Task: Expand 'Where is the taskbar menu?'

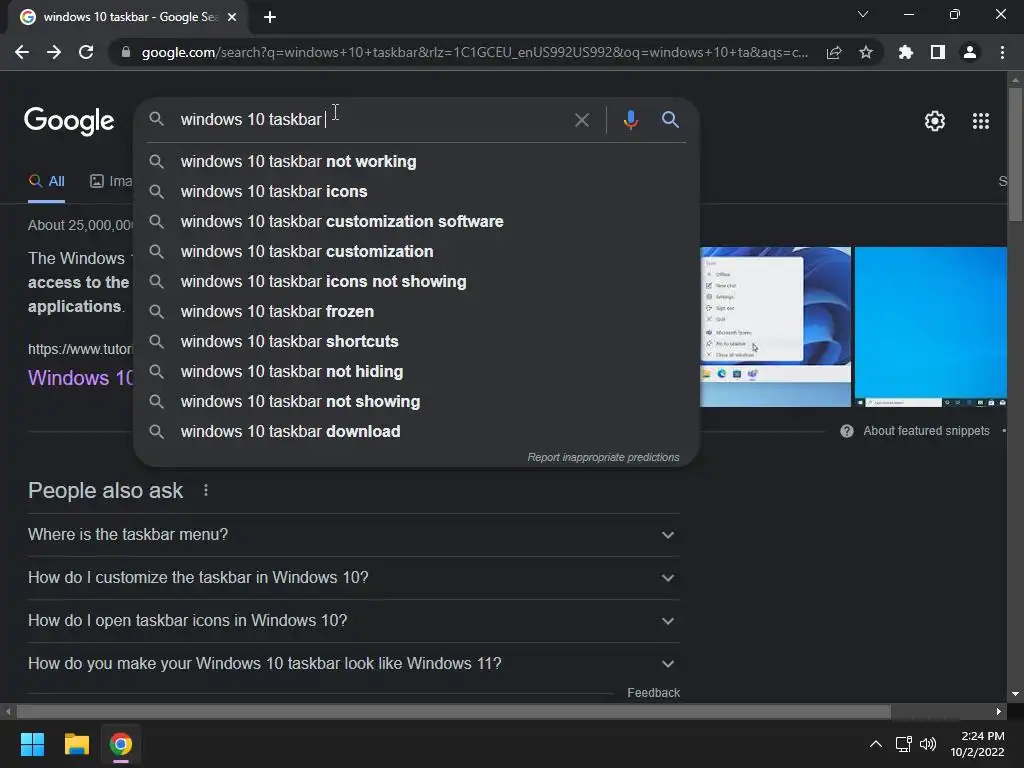Action: (353, 535)
